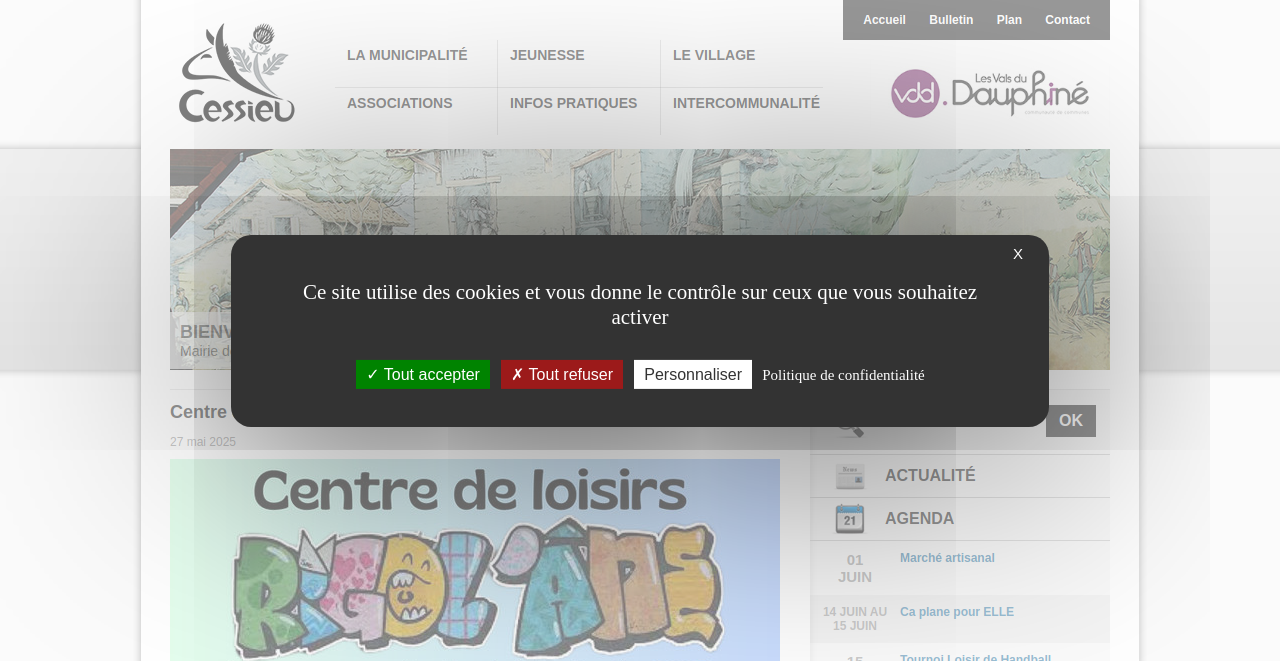The height and width of the screenshot is (661, 1280).
Task: Click the OK search button
Action: coord(1070,421)
